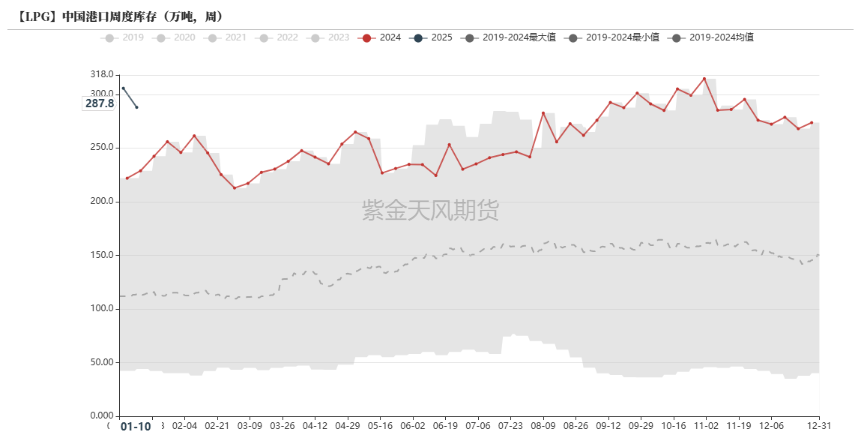
Task: Select the 07-23 x-axis label
Action: coord(510,426)
